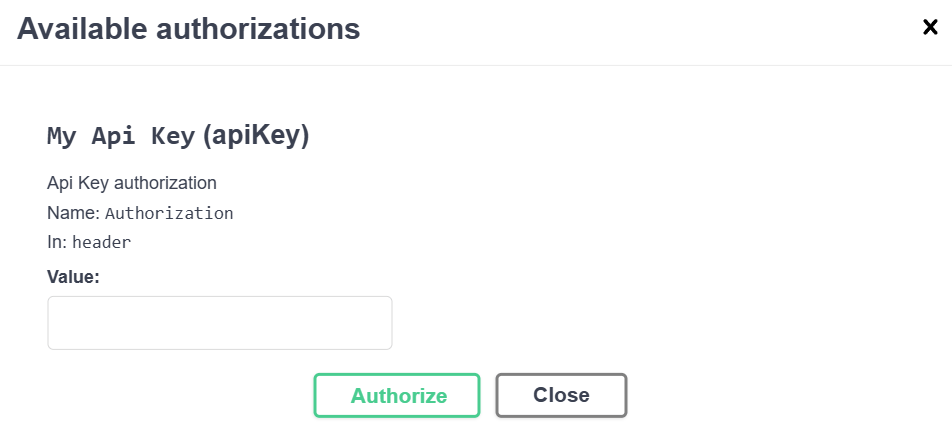952x433 pixels.
Task: Click the (apiKey) type label in heading
Action: tap(256, 136)
